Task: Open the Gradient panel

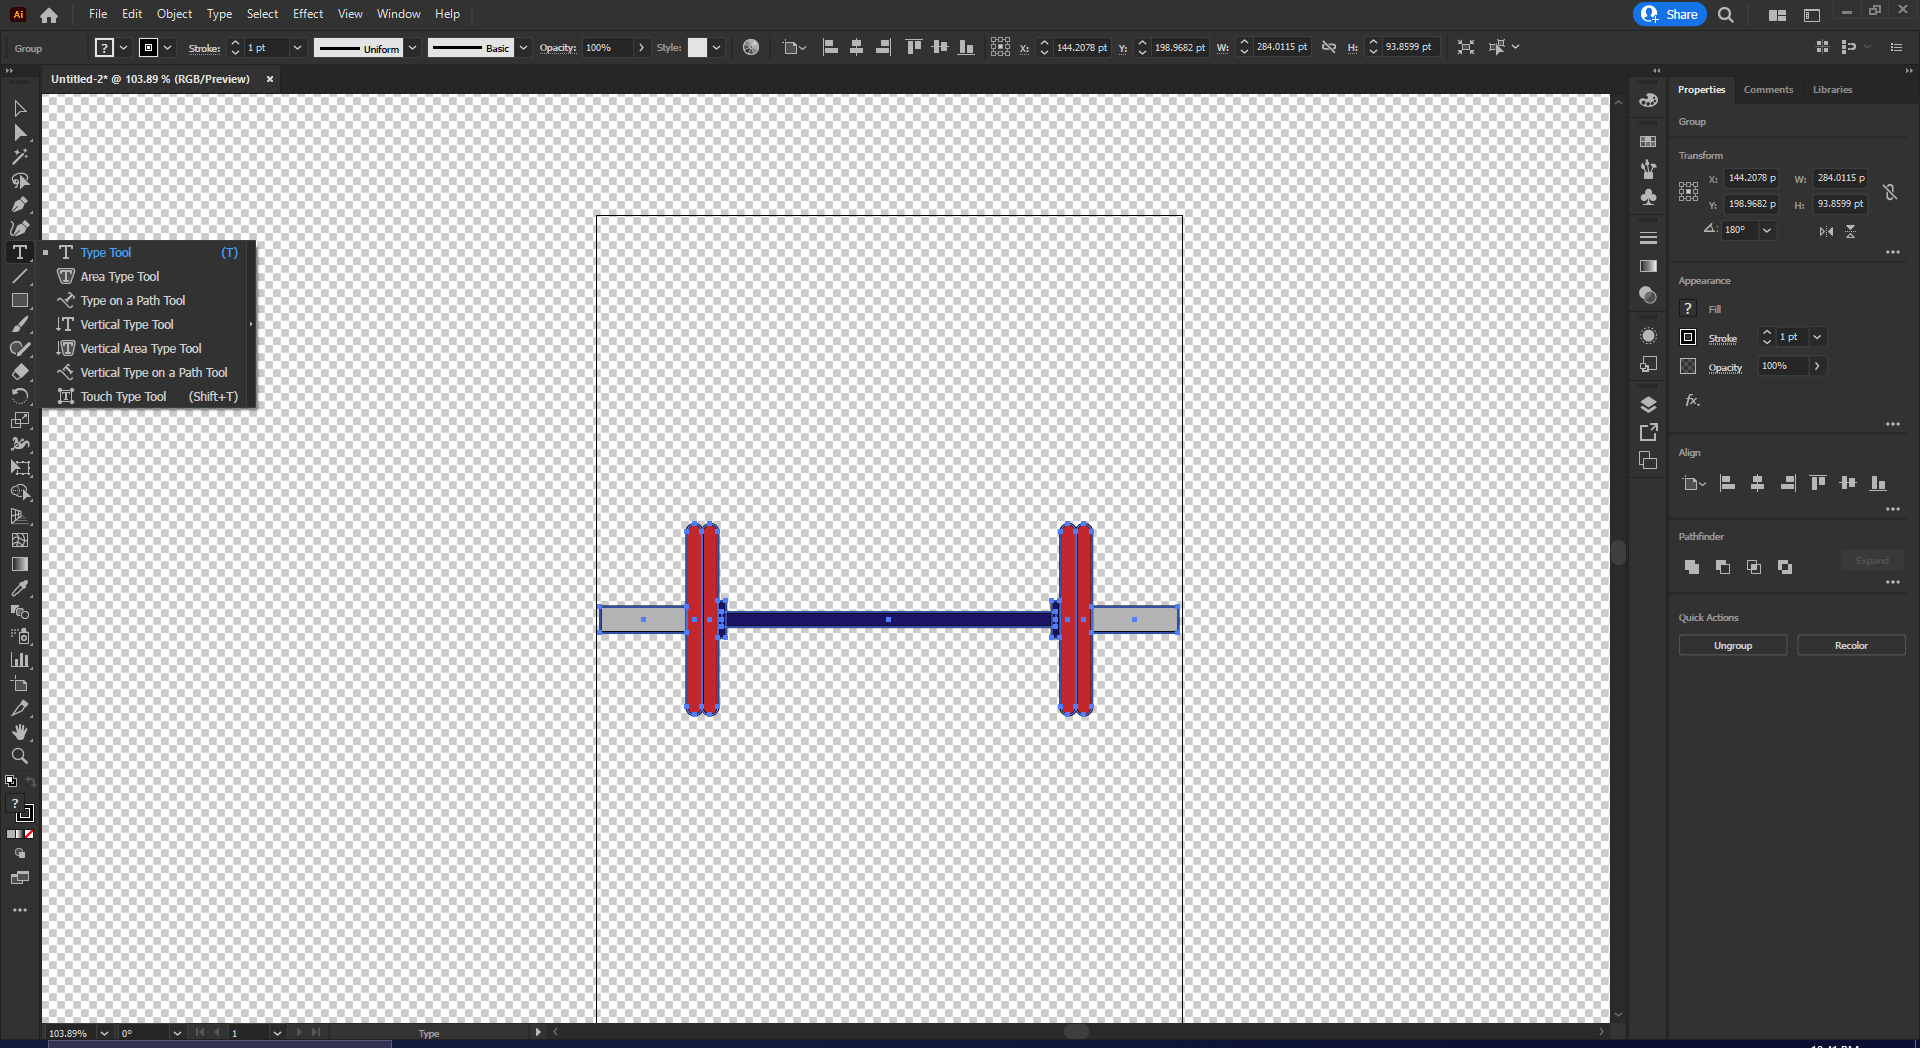Action: tap(1648, 264)
